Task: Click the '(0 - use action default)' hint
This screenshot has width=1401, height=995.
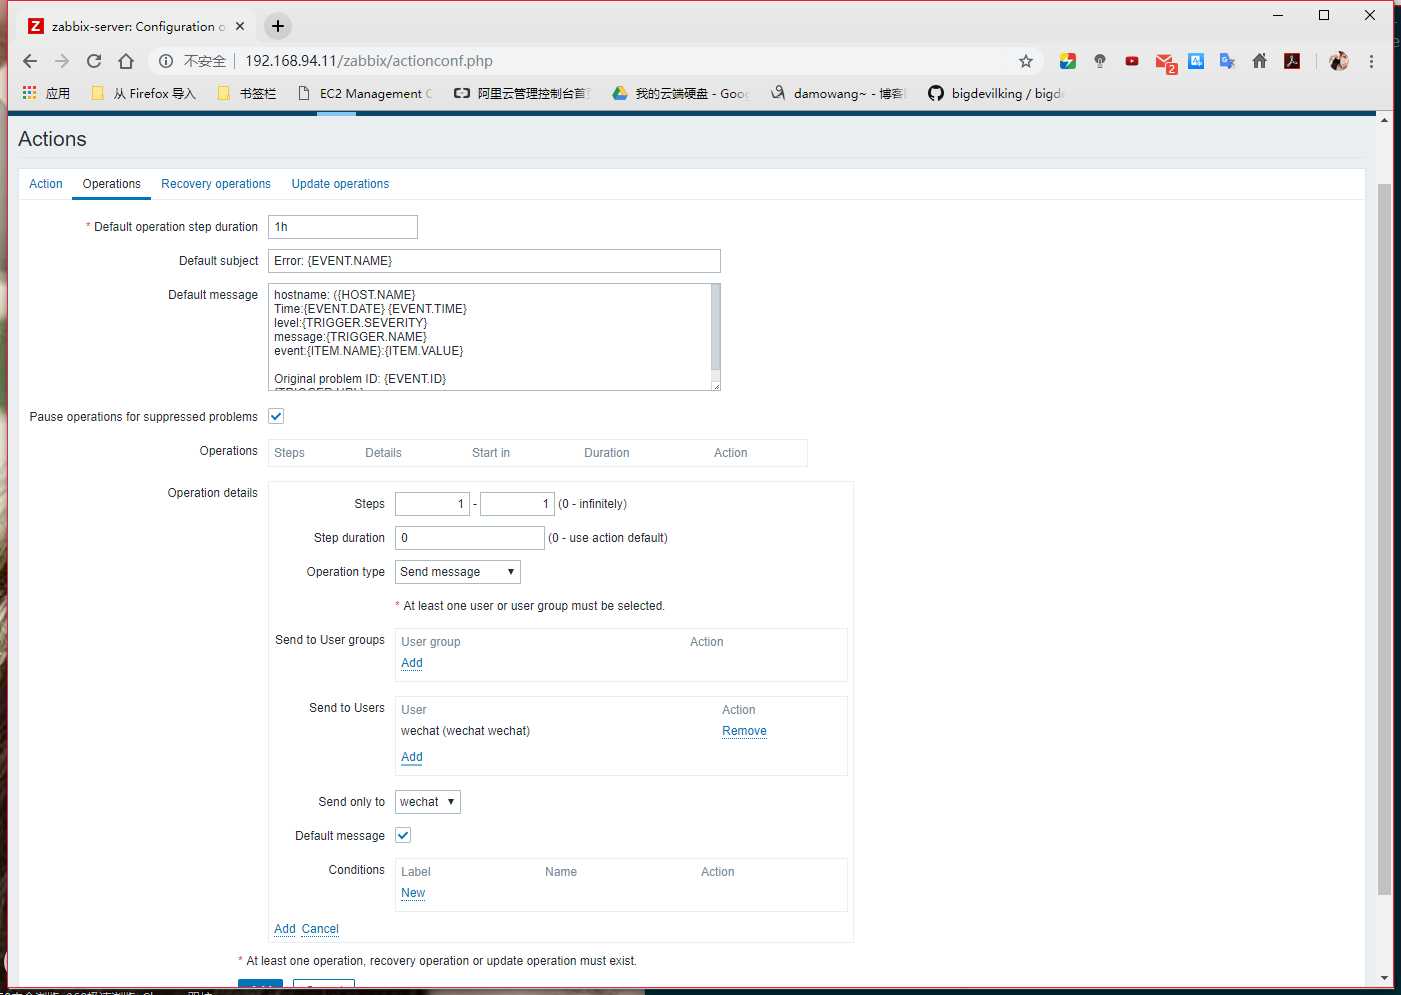Action: [x=608, y=538]
